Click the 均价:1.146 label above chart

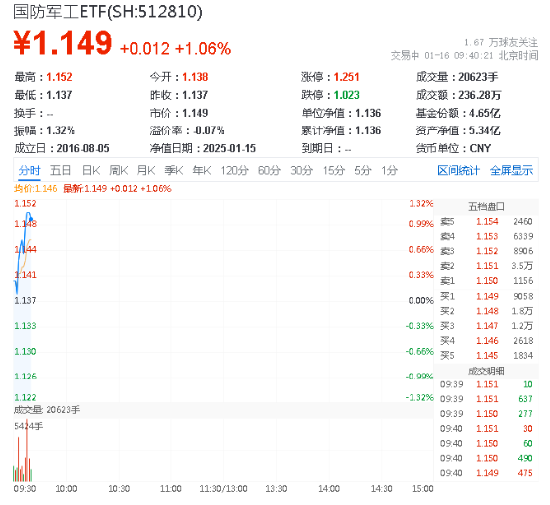[35, 189]
